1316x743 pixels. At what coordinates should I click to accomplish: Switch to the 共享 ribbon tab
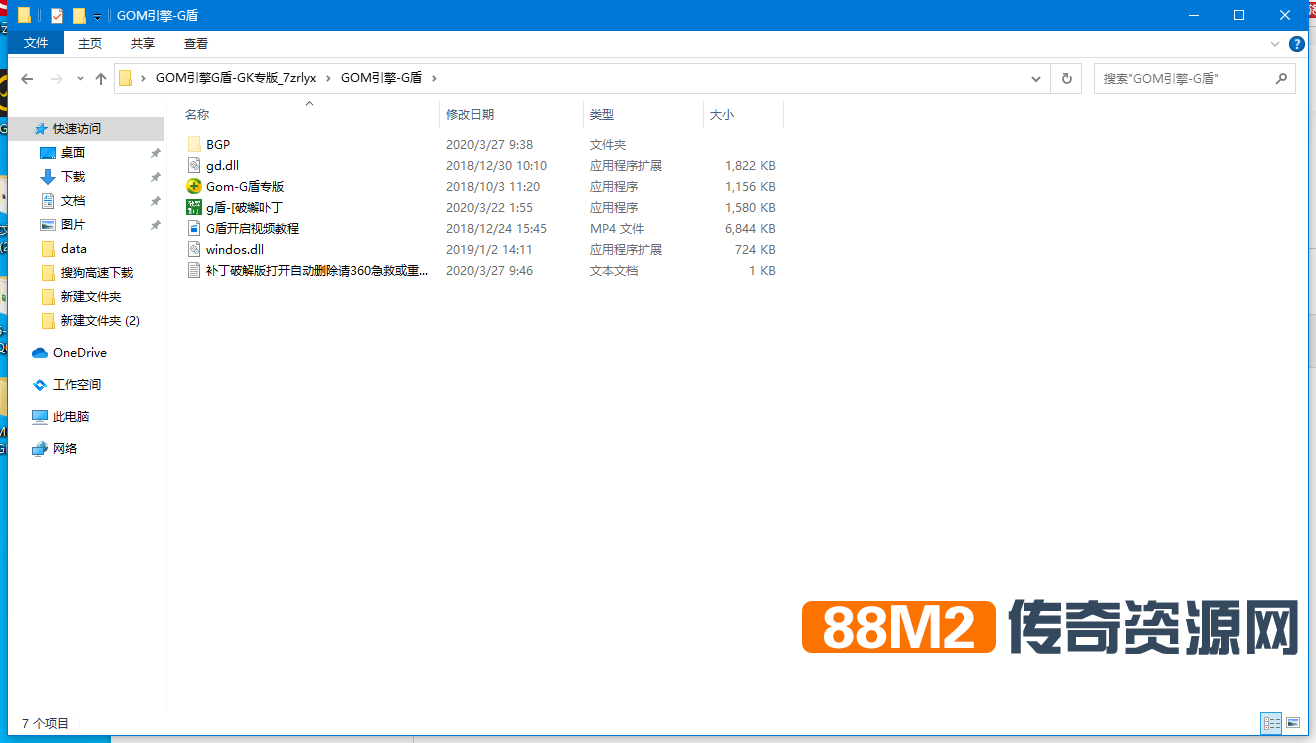click(143, 43)
